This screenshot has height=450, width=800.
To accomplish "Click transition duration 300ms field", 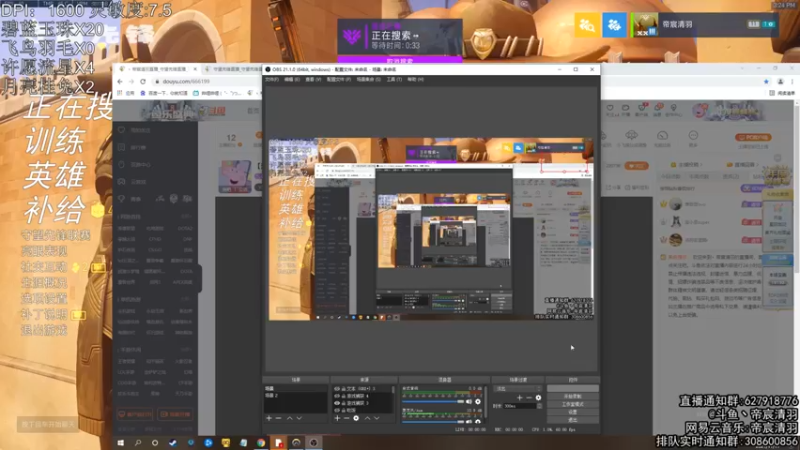I will (x=519, y=406).
